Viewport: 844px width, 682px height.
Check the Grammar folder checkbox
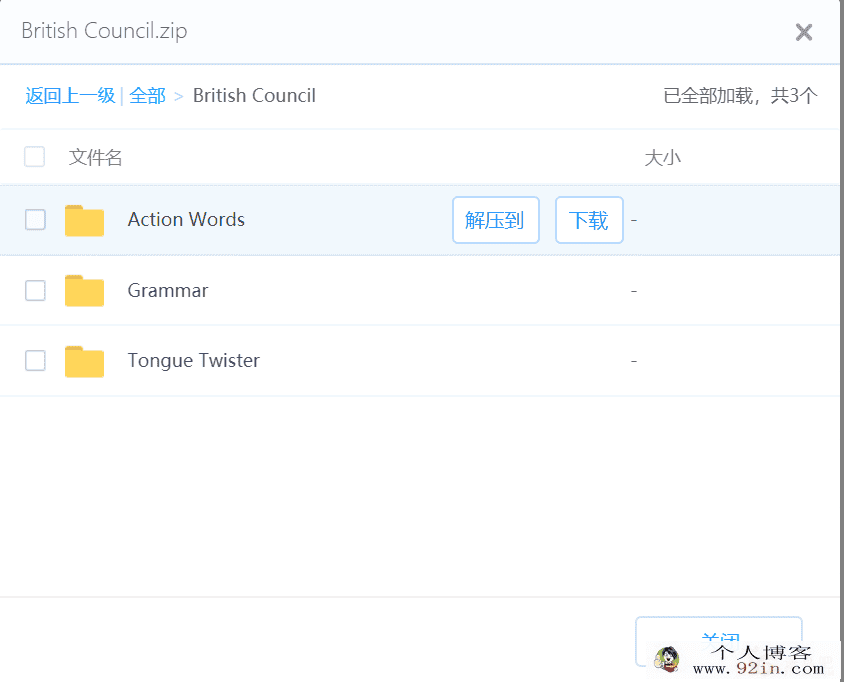35,291
